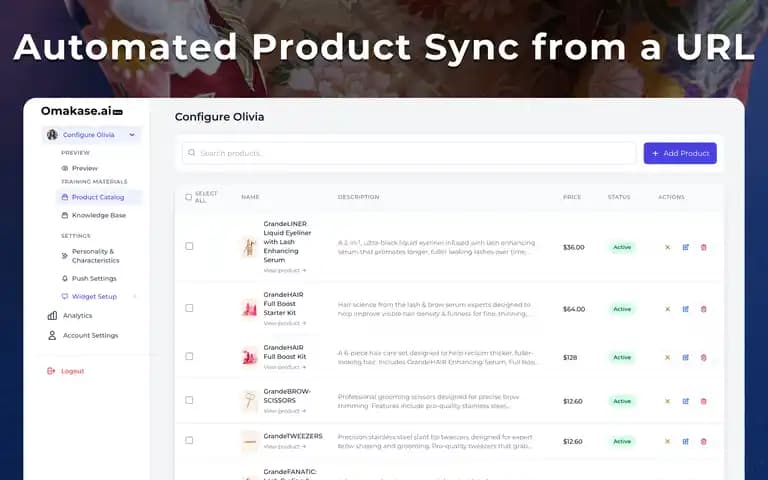Click the Active badge in GrandeLINER row

(x=622, y=247)
